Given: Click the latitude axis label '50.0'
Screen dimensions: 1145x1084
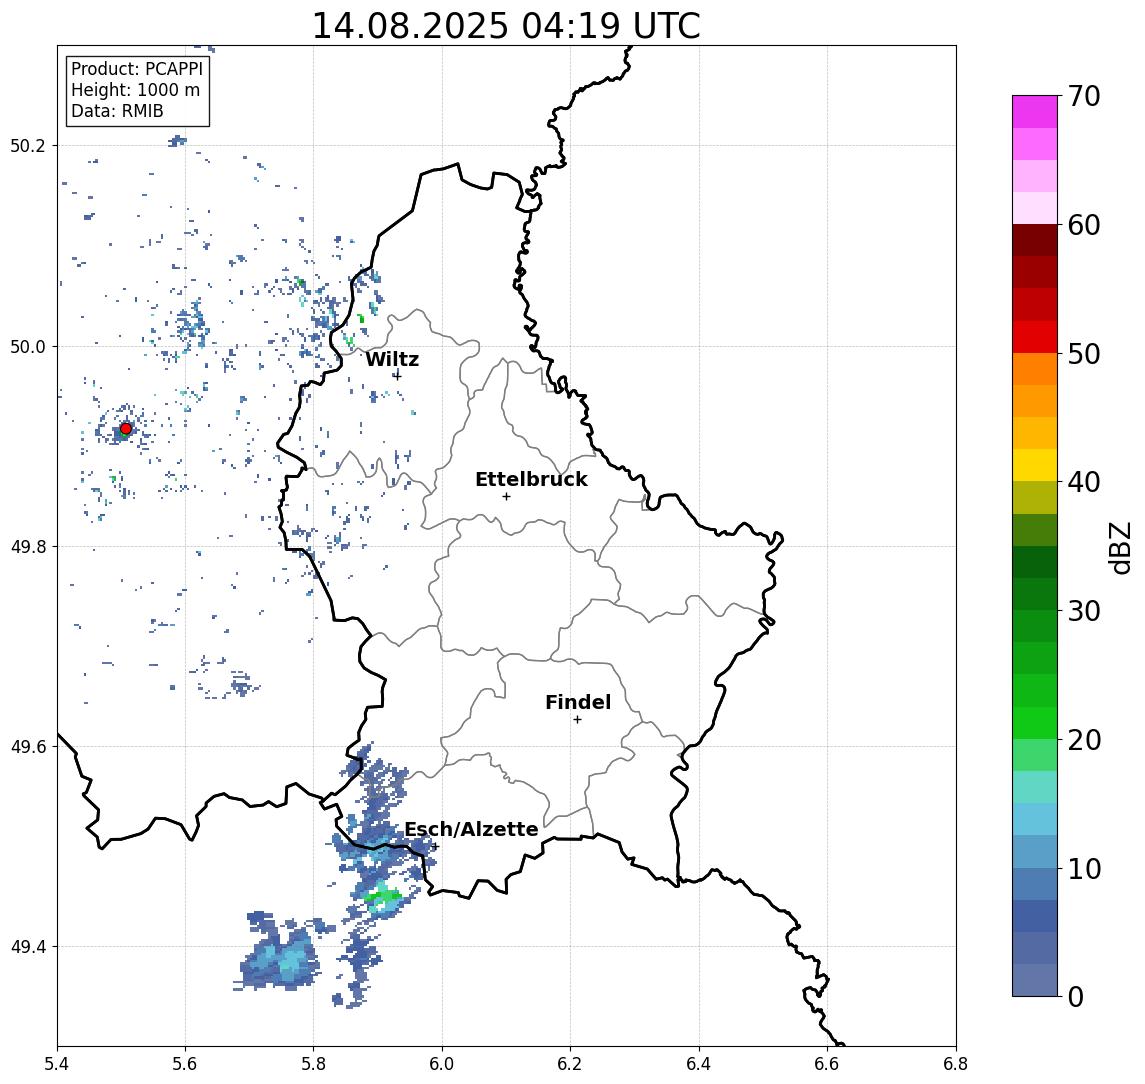Looking at the screenshot, I should [28, 346].
